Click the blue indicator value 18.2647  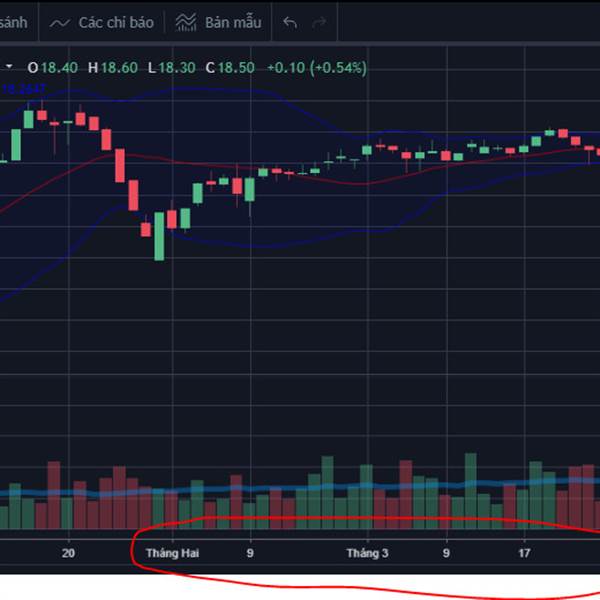(x=24, y=89)
